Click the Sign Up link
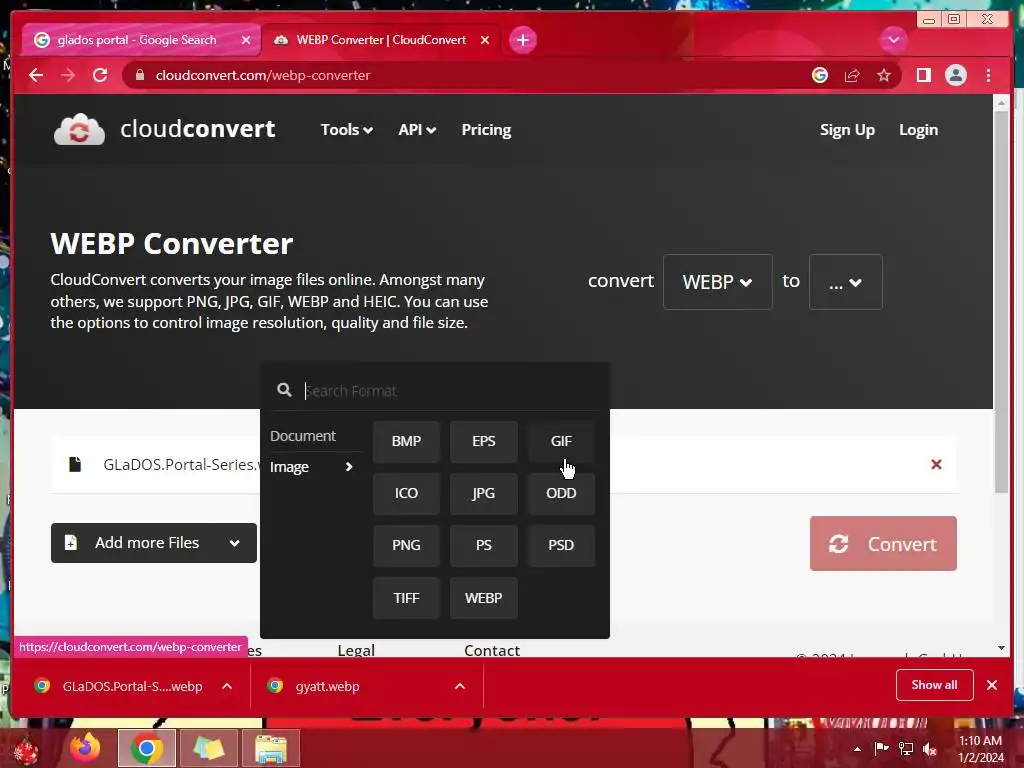 (847, 130)
